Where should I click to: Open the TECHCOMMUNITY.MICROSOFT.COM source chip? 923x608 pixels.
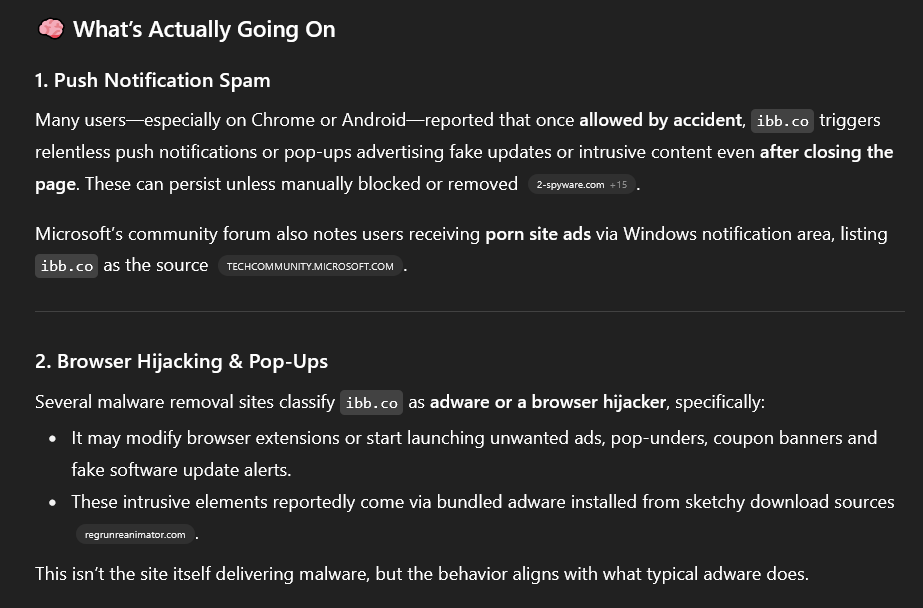click(310, 266)
